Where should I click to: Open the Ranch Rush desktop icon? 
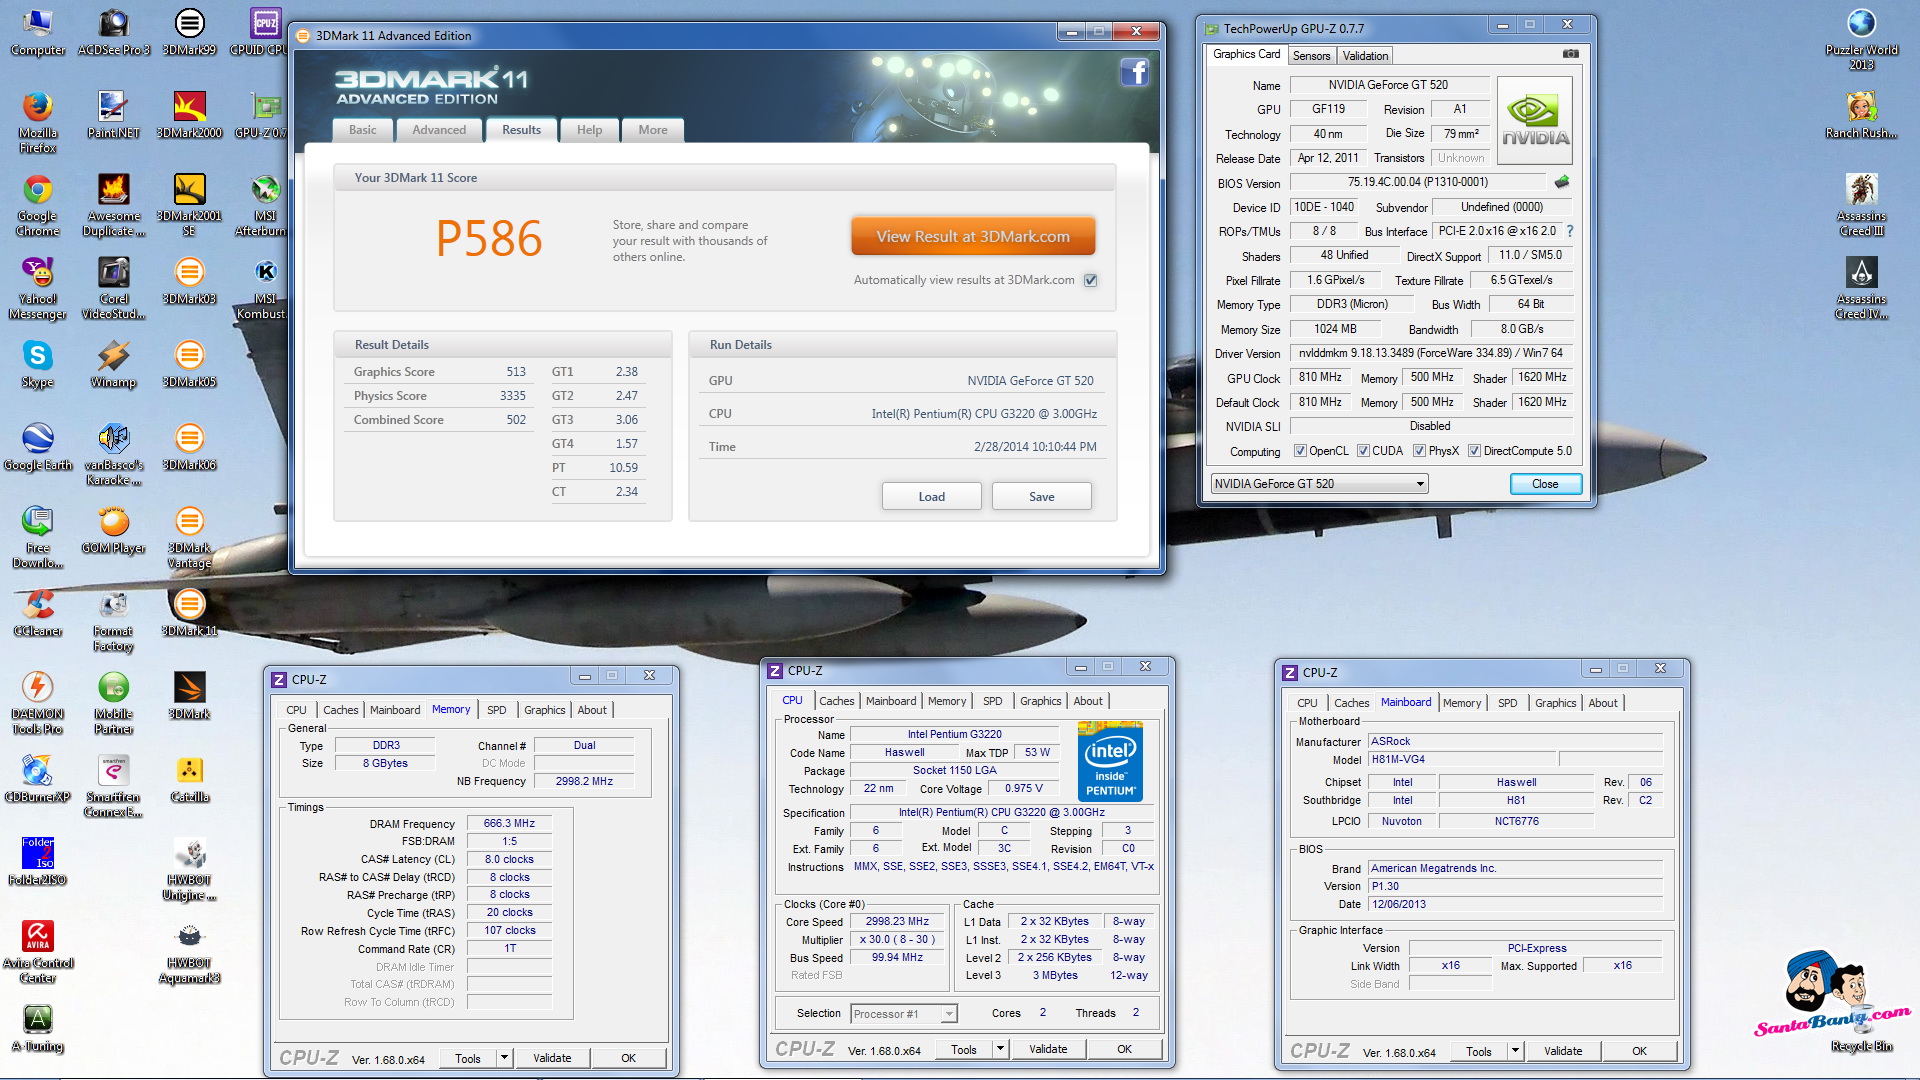pyautogui.click(x=1861, y=115)
